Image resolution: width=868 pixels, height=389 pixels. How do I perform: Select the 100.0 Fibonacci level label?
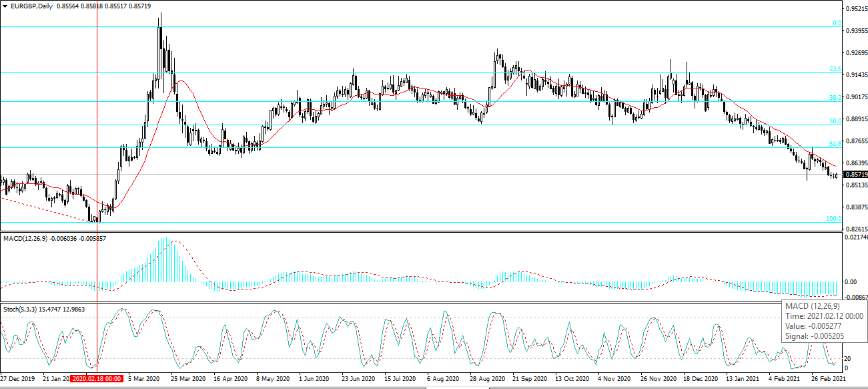click(x=834, y=219)
